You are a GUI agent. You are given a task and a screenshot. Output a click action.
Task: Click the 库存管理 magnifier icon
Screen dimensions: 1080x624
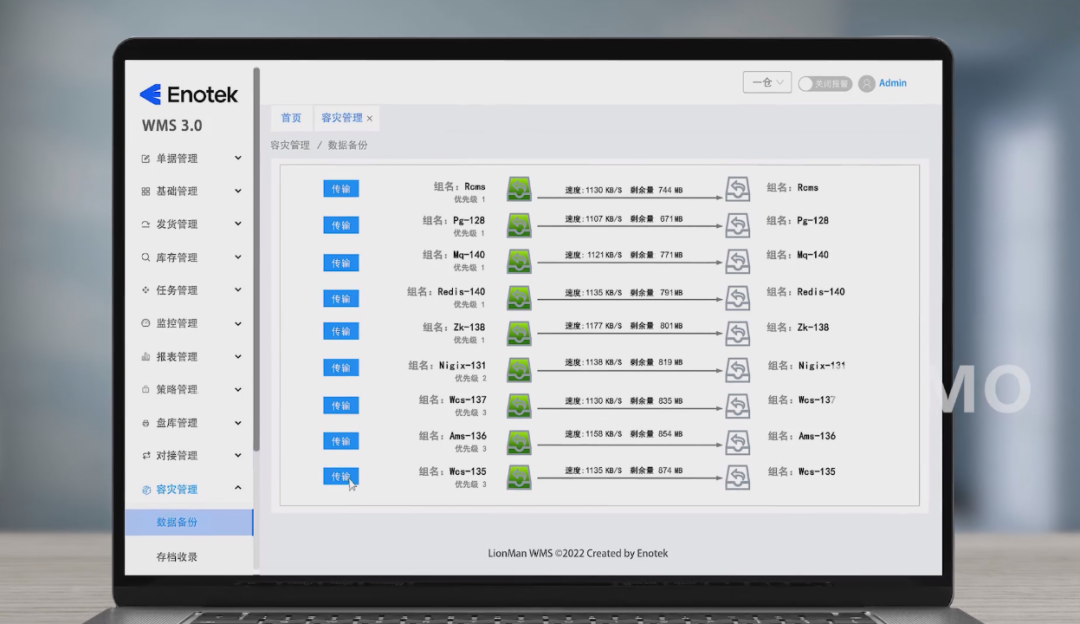[x=145, y=257]
